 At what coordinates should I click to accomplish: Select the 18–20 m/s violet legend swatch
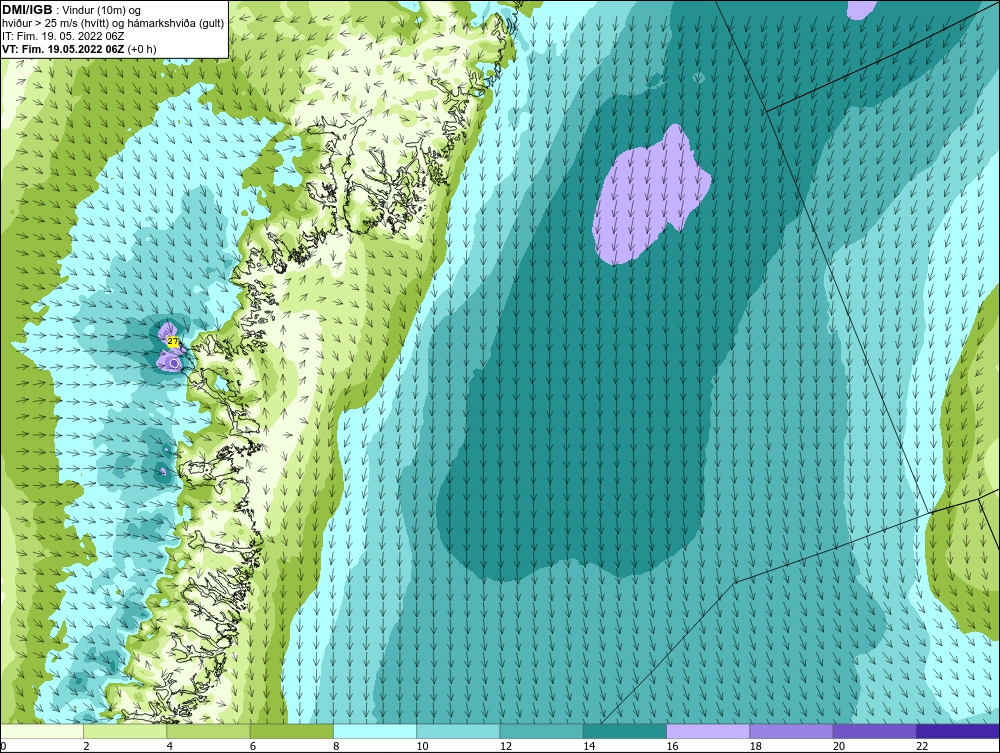[x=791, y=731]
